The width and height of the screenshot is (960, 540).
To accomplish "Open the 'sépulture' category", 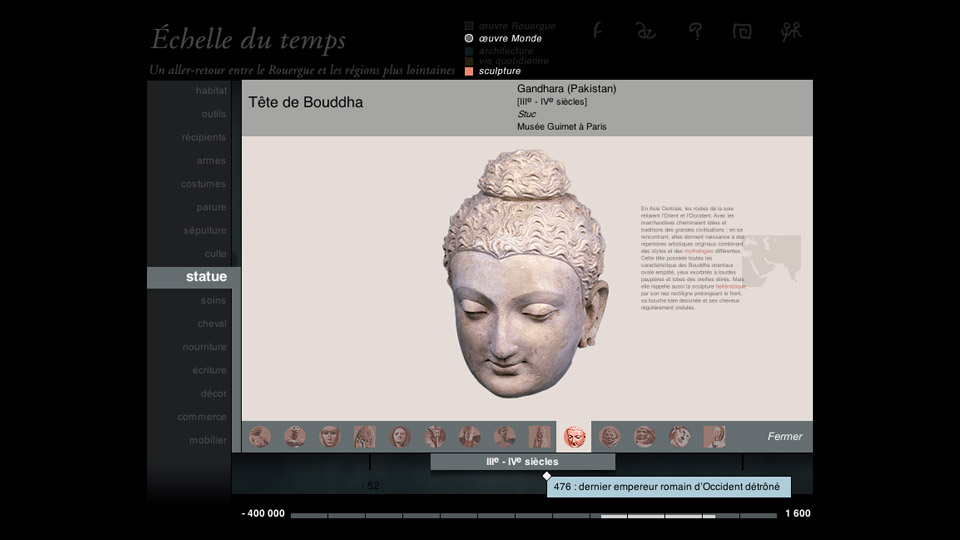I will (204, 230).
